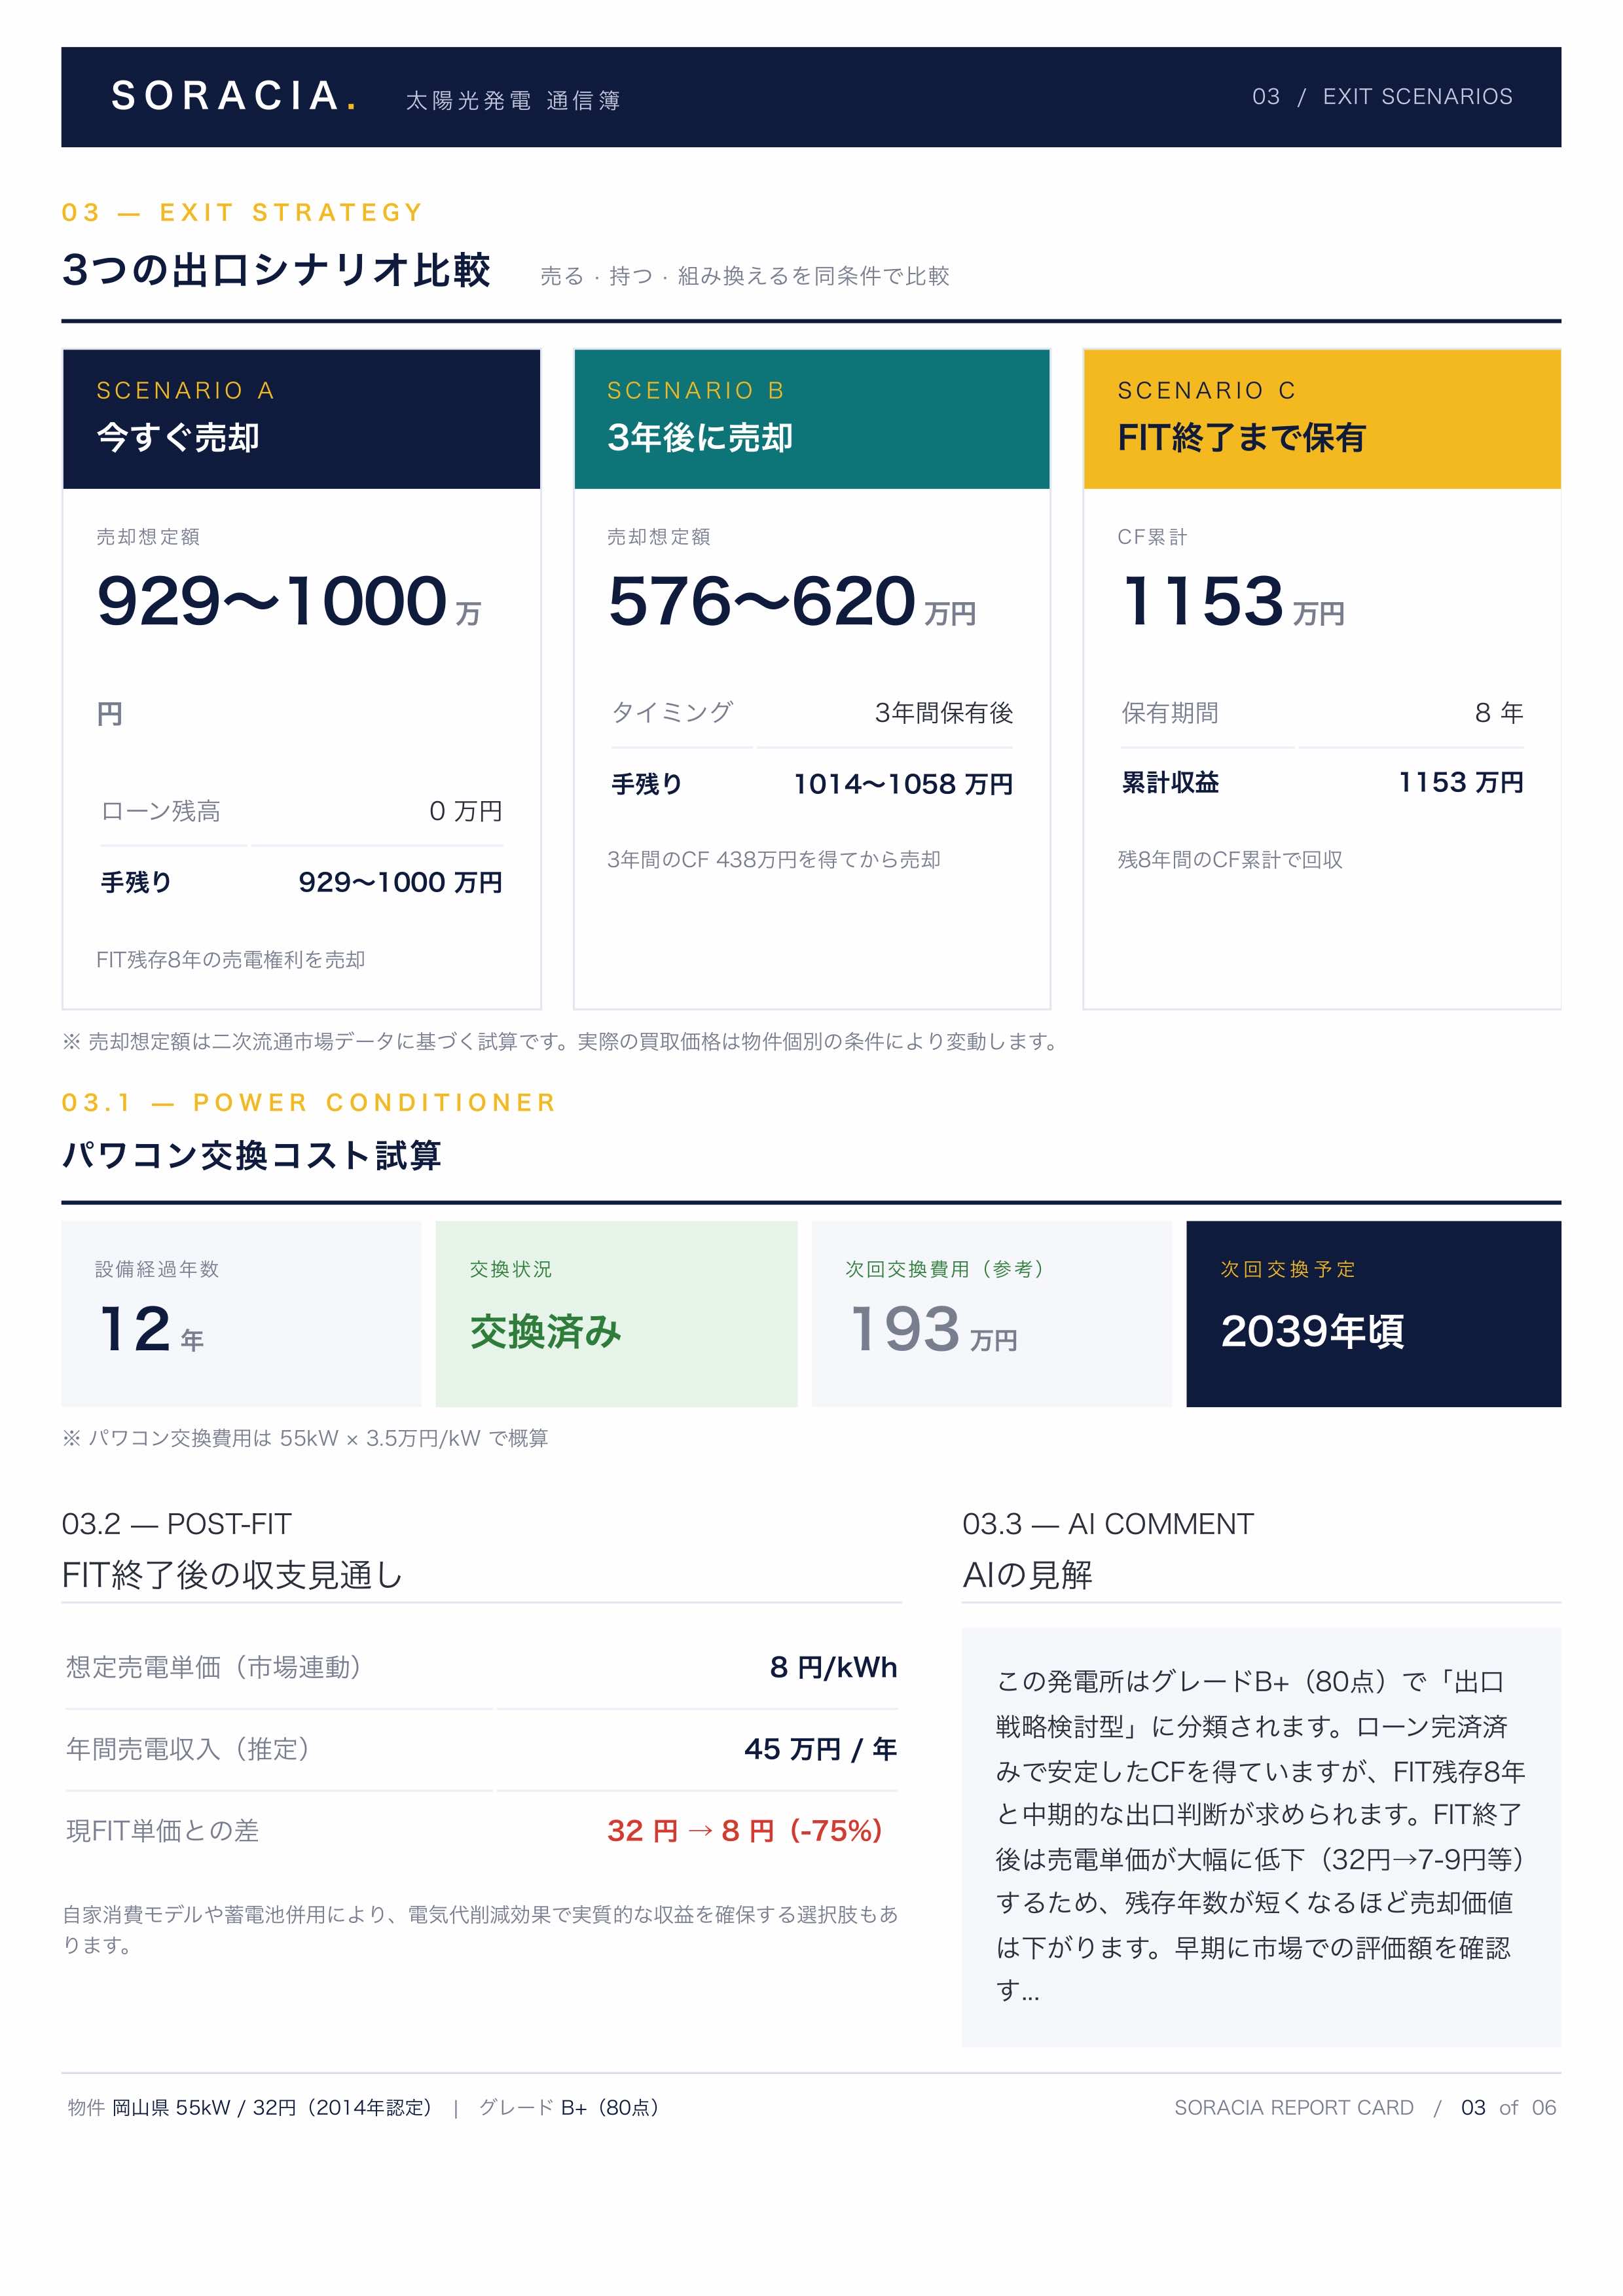Screen dimensions: 1623x2296
Task: Select the 03 — EXIT STRATEGY section label
Action: point(242,212)
